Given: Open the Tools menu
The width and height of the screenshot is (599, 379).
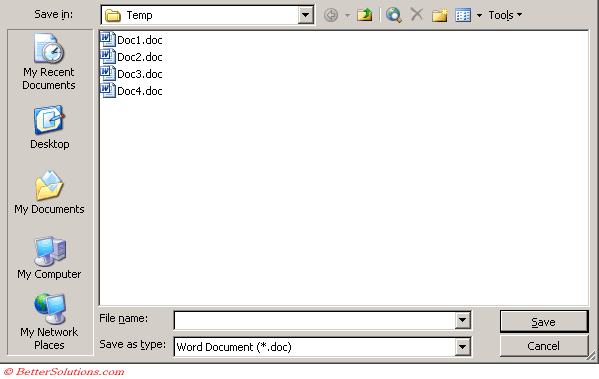Looking at the screenshot, I should click(x=505, y=15).
